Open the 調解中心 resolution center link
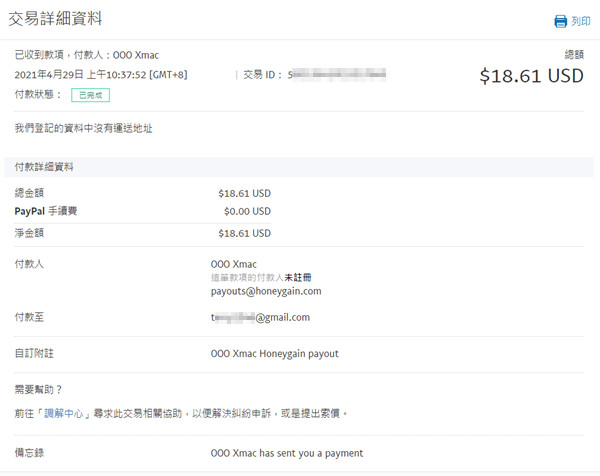 tap(64, 413)
